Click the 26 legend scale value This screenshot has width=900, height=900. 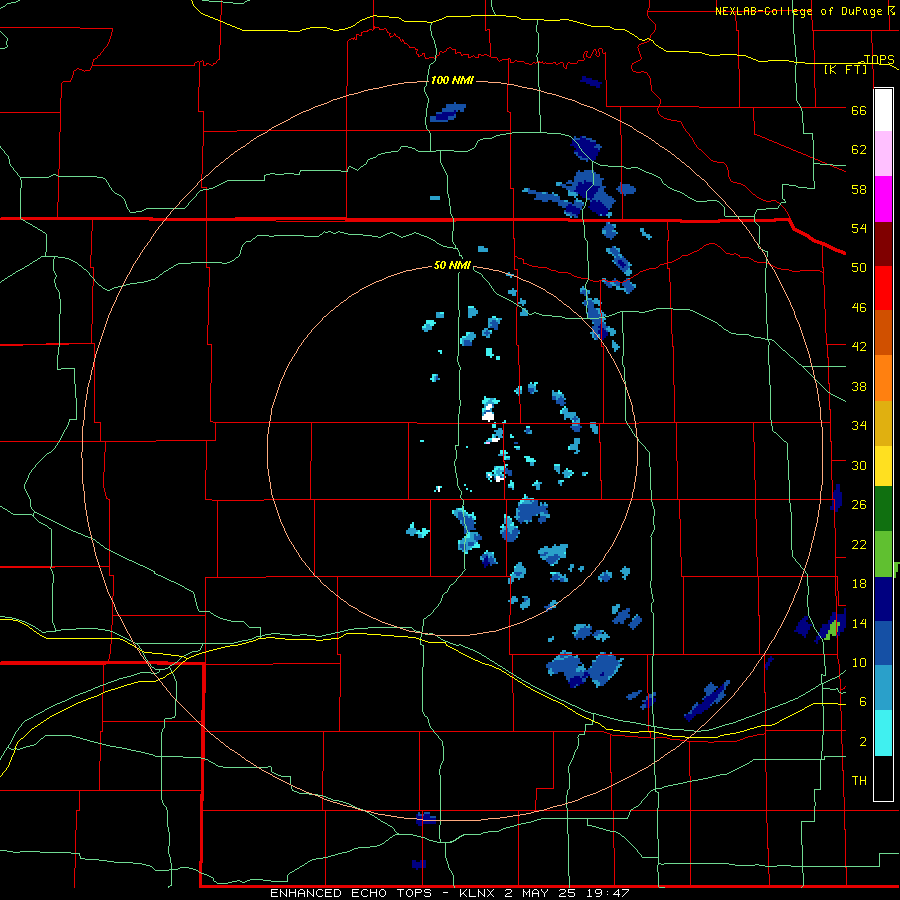click(x=859, y=505)
